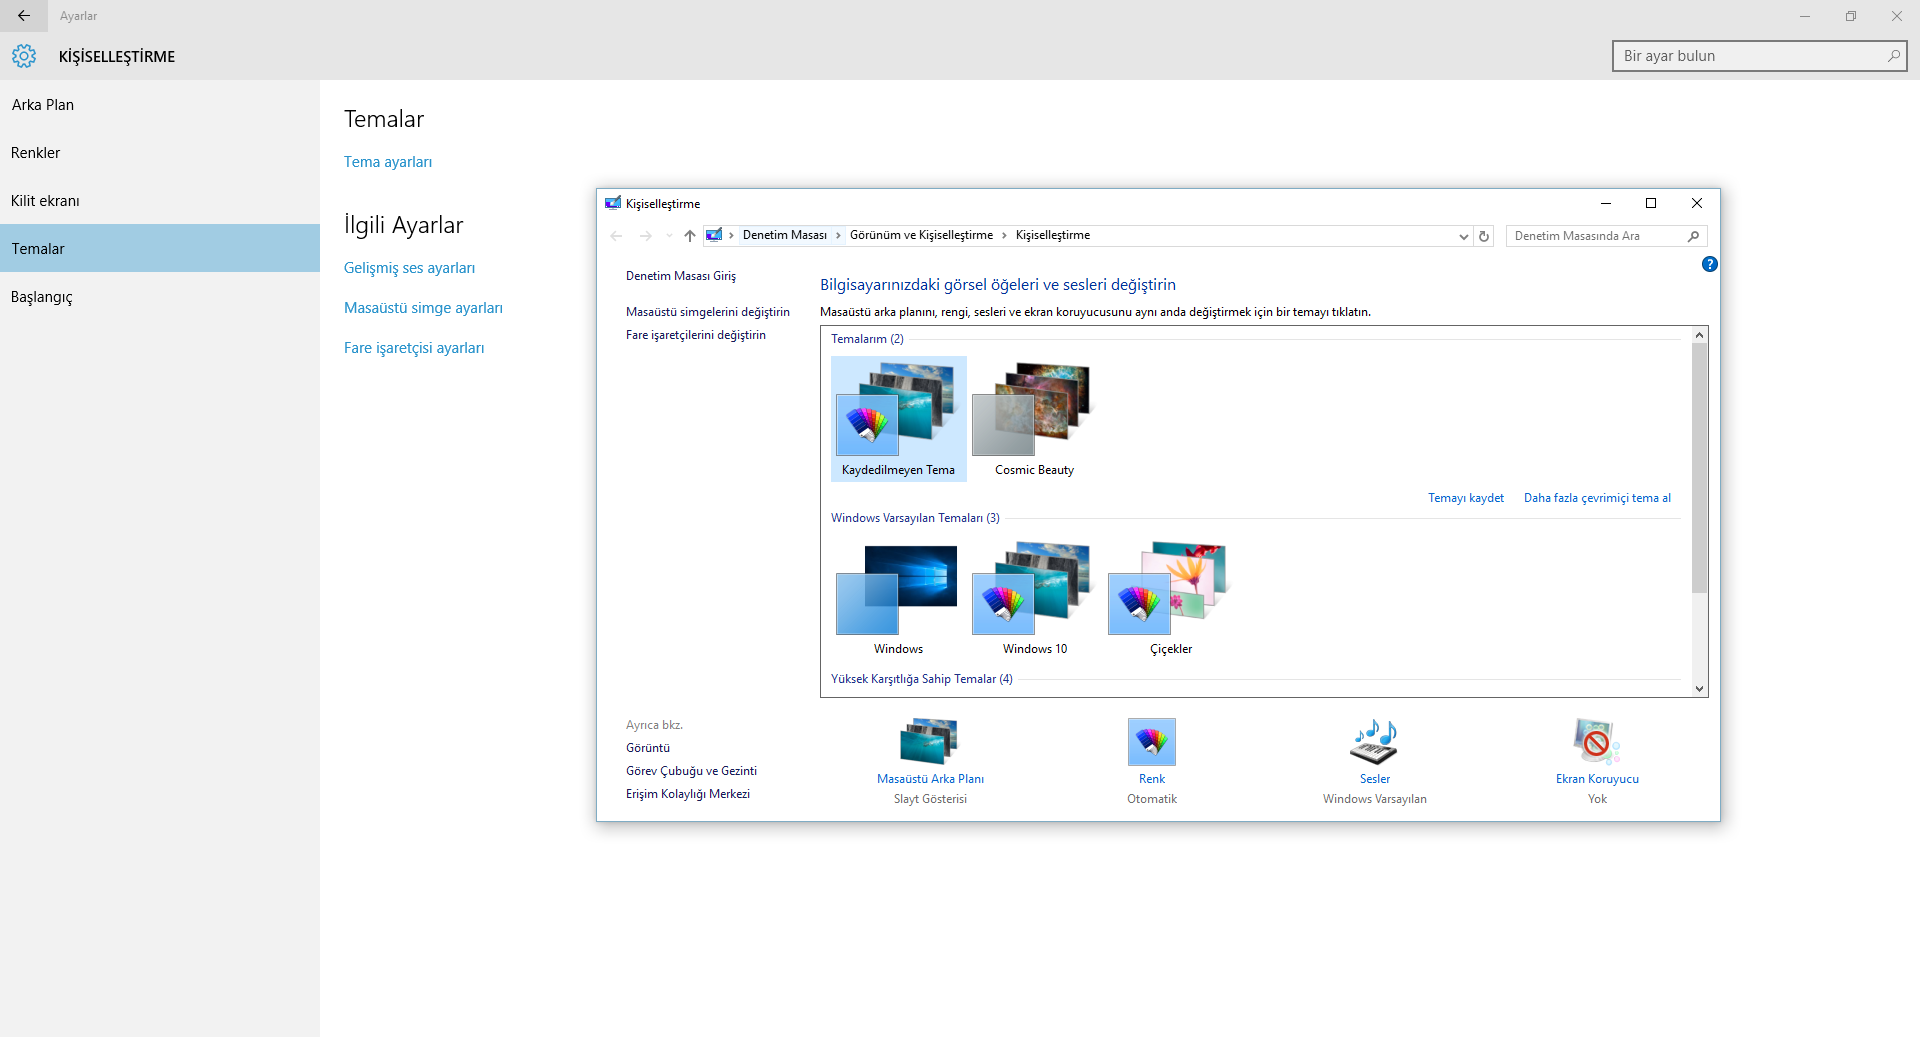Image resolution: width=1920 pixels, height=1037 pixels.
Task: Open Tema ayarları link
Action: tap(388, 162)
